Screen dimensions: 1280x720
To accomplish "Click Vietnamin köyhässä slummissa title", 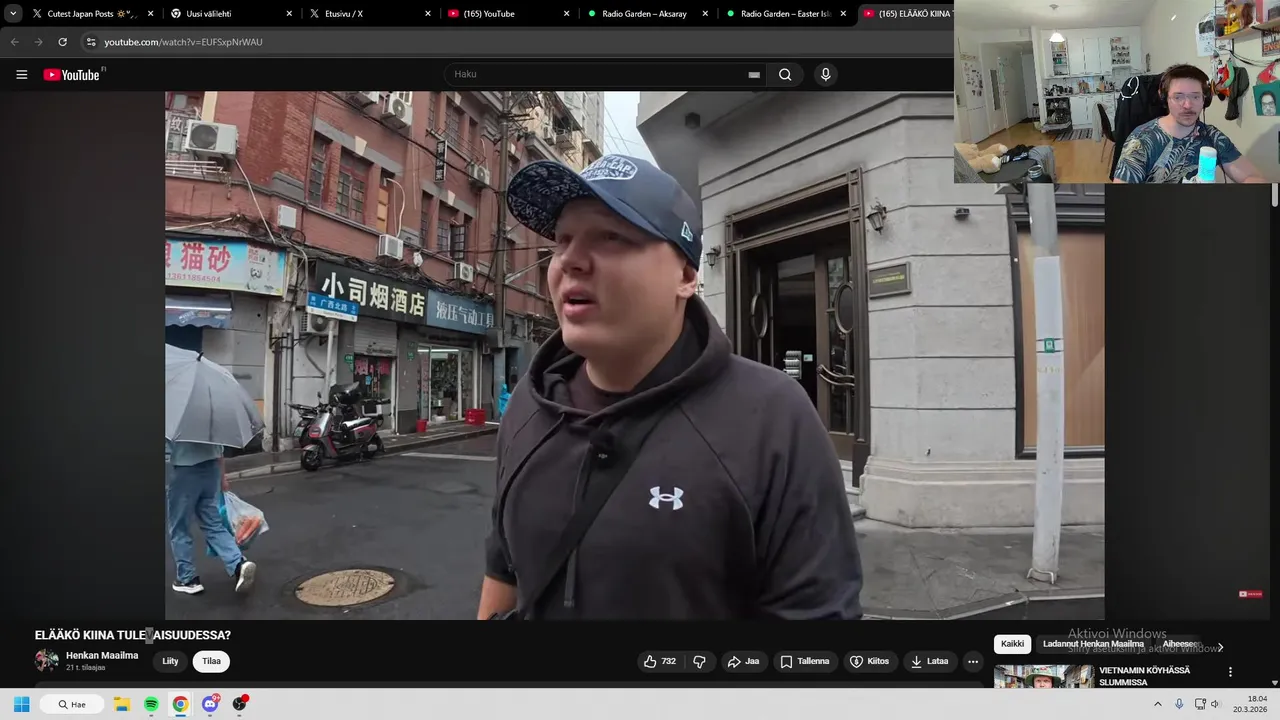I will [1145, 676].
